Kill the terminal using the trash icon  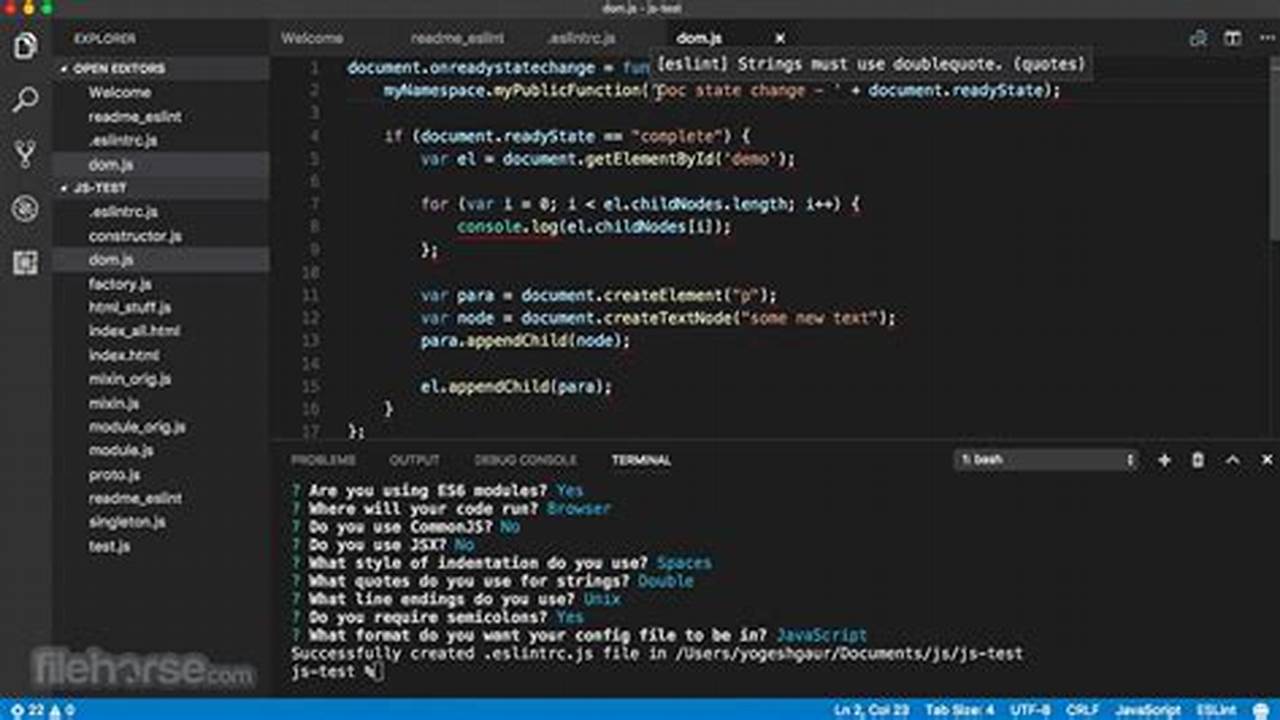pyautogui.click(x=1197, y=460)
